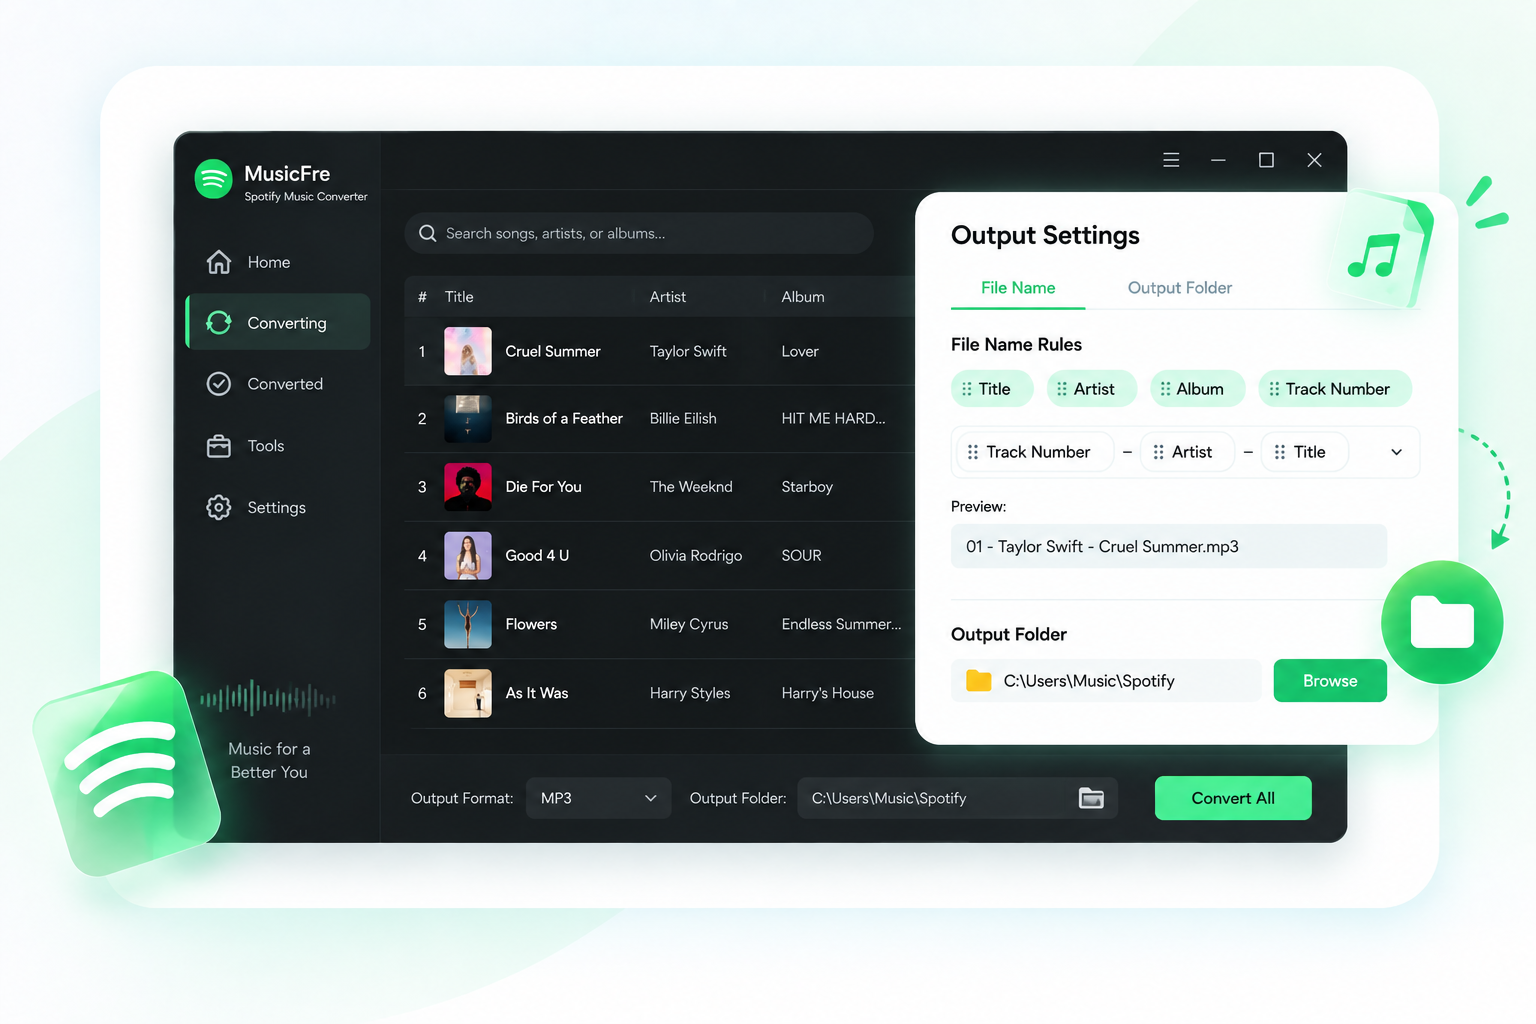Click Cruel Summer album cover
Screen dimensions: 1536x1024
[468, 351]
